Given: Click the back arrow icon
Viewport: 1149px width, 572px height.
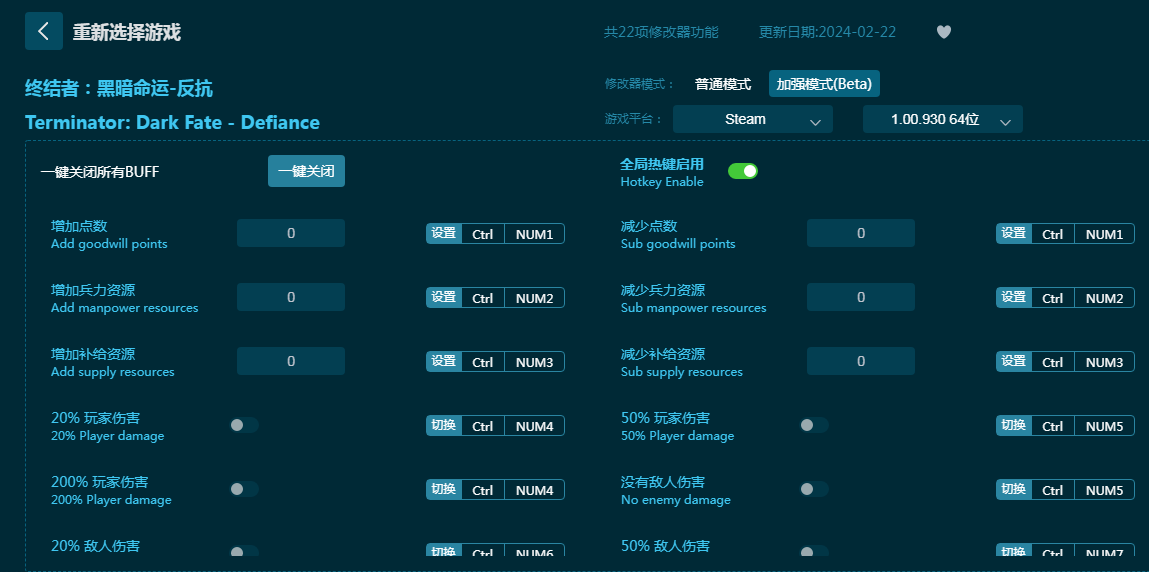Looking at the screenshot, I should [x=44, y=31].
